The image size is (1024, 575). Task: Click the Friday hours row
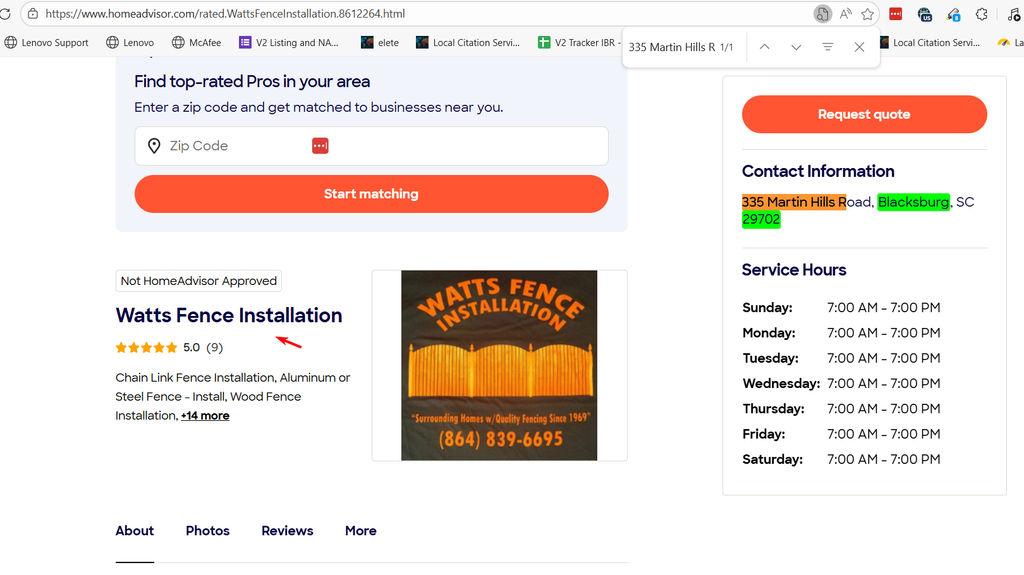point(841,434)
